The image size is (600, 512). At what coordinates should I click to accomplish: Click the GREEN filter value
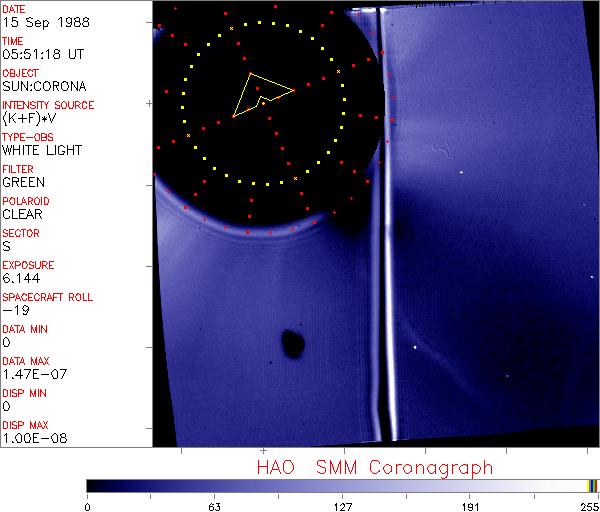tap(23, 183)
